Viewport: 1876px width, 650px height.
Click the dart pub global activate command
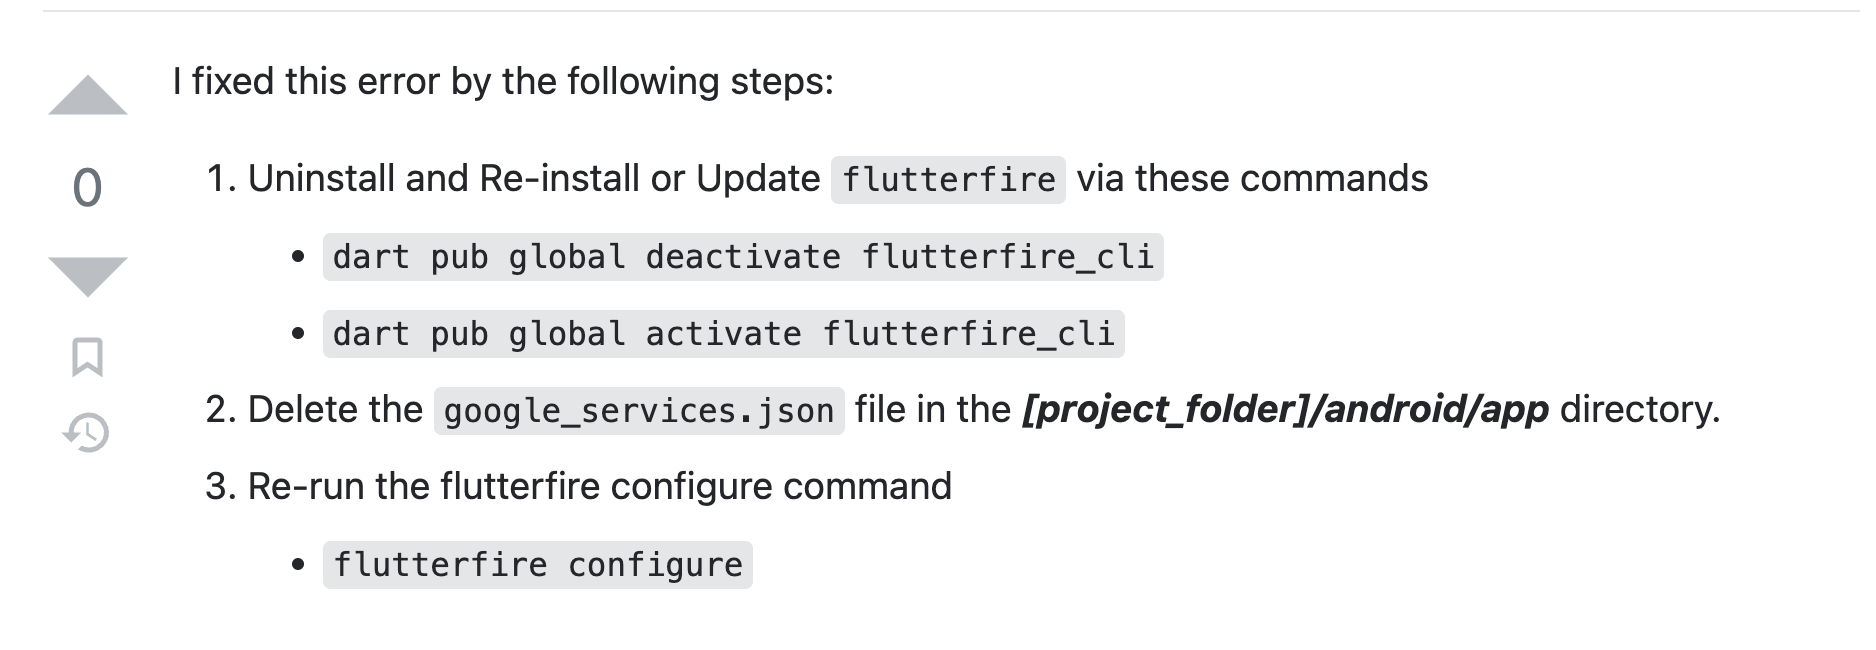click(x=724, y=334)
